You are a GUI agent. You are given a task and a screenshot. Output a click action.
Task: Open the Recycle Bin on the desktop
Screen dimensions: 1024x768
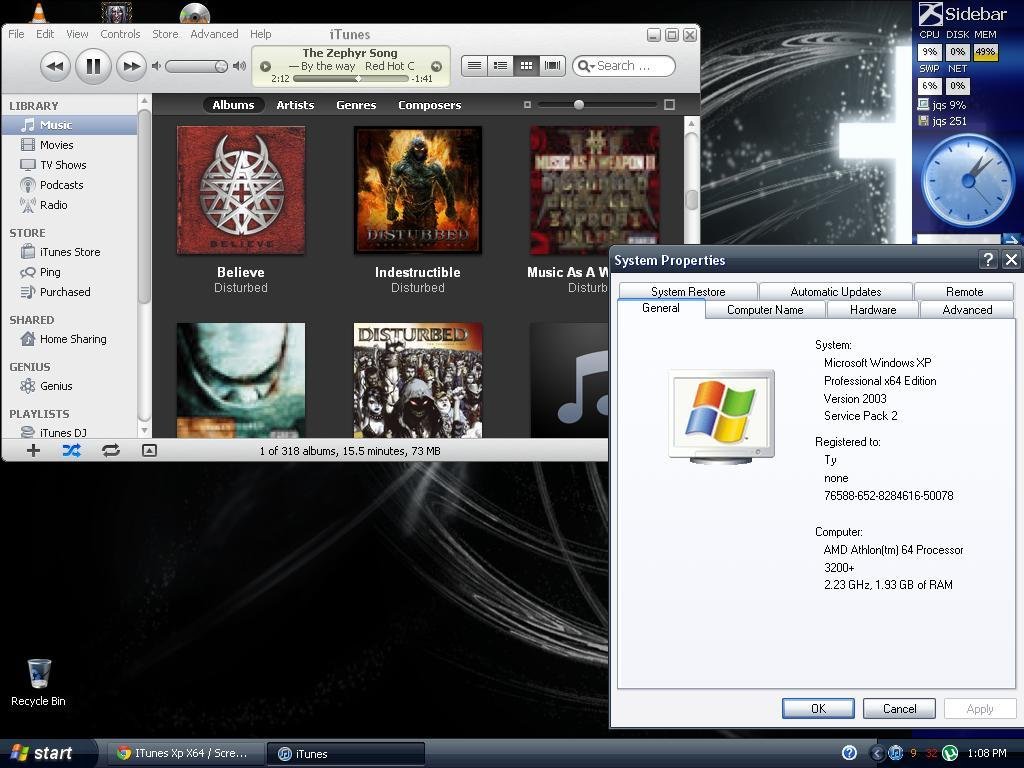(39, 683)
